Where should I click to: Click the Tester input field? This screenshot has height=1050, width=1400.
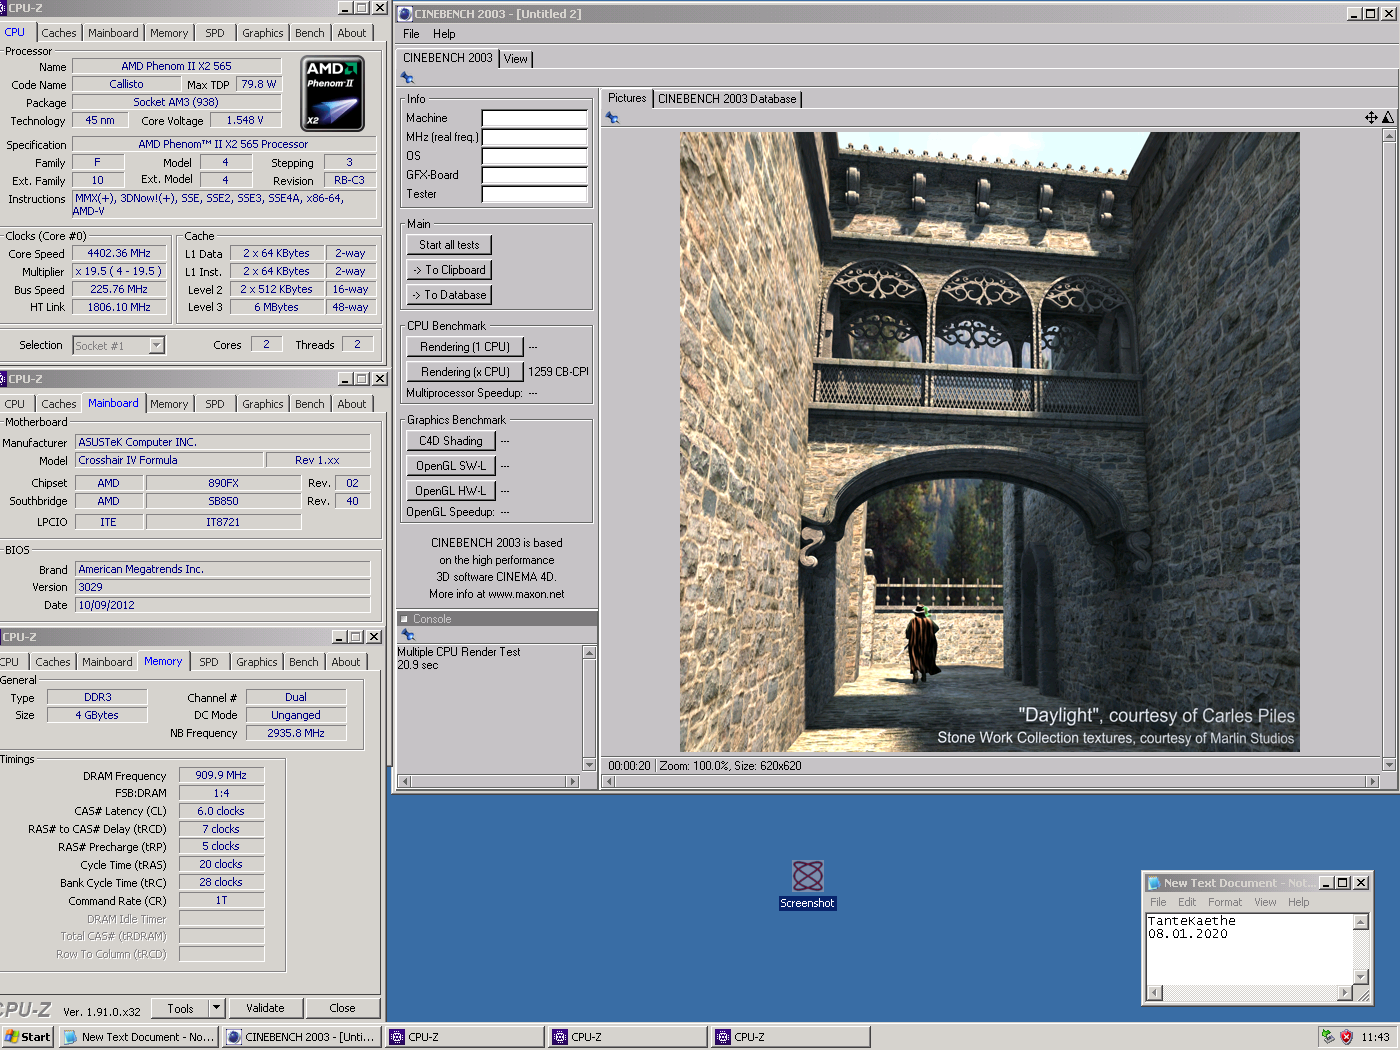tap(534, 194)
